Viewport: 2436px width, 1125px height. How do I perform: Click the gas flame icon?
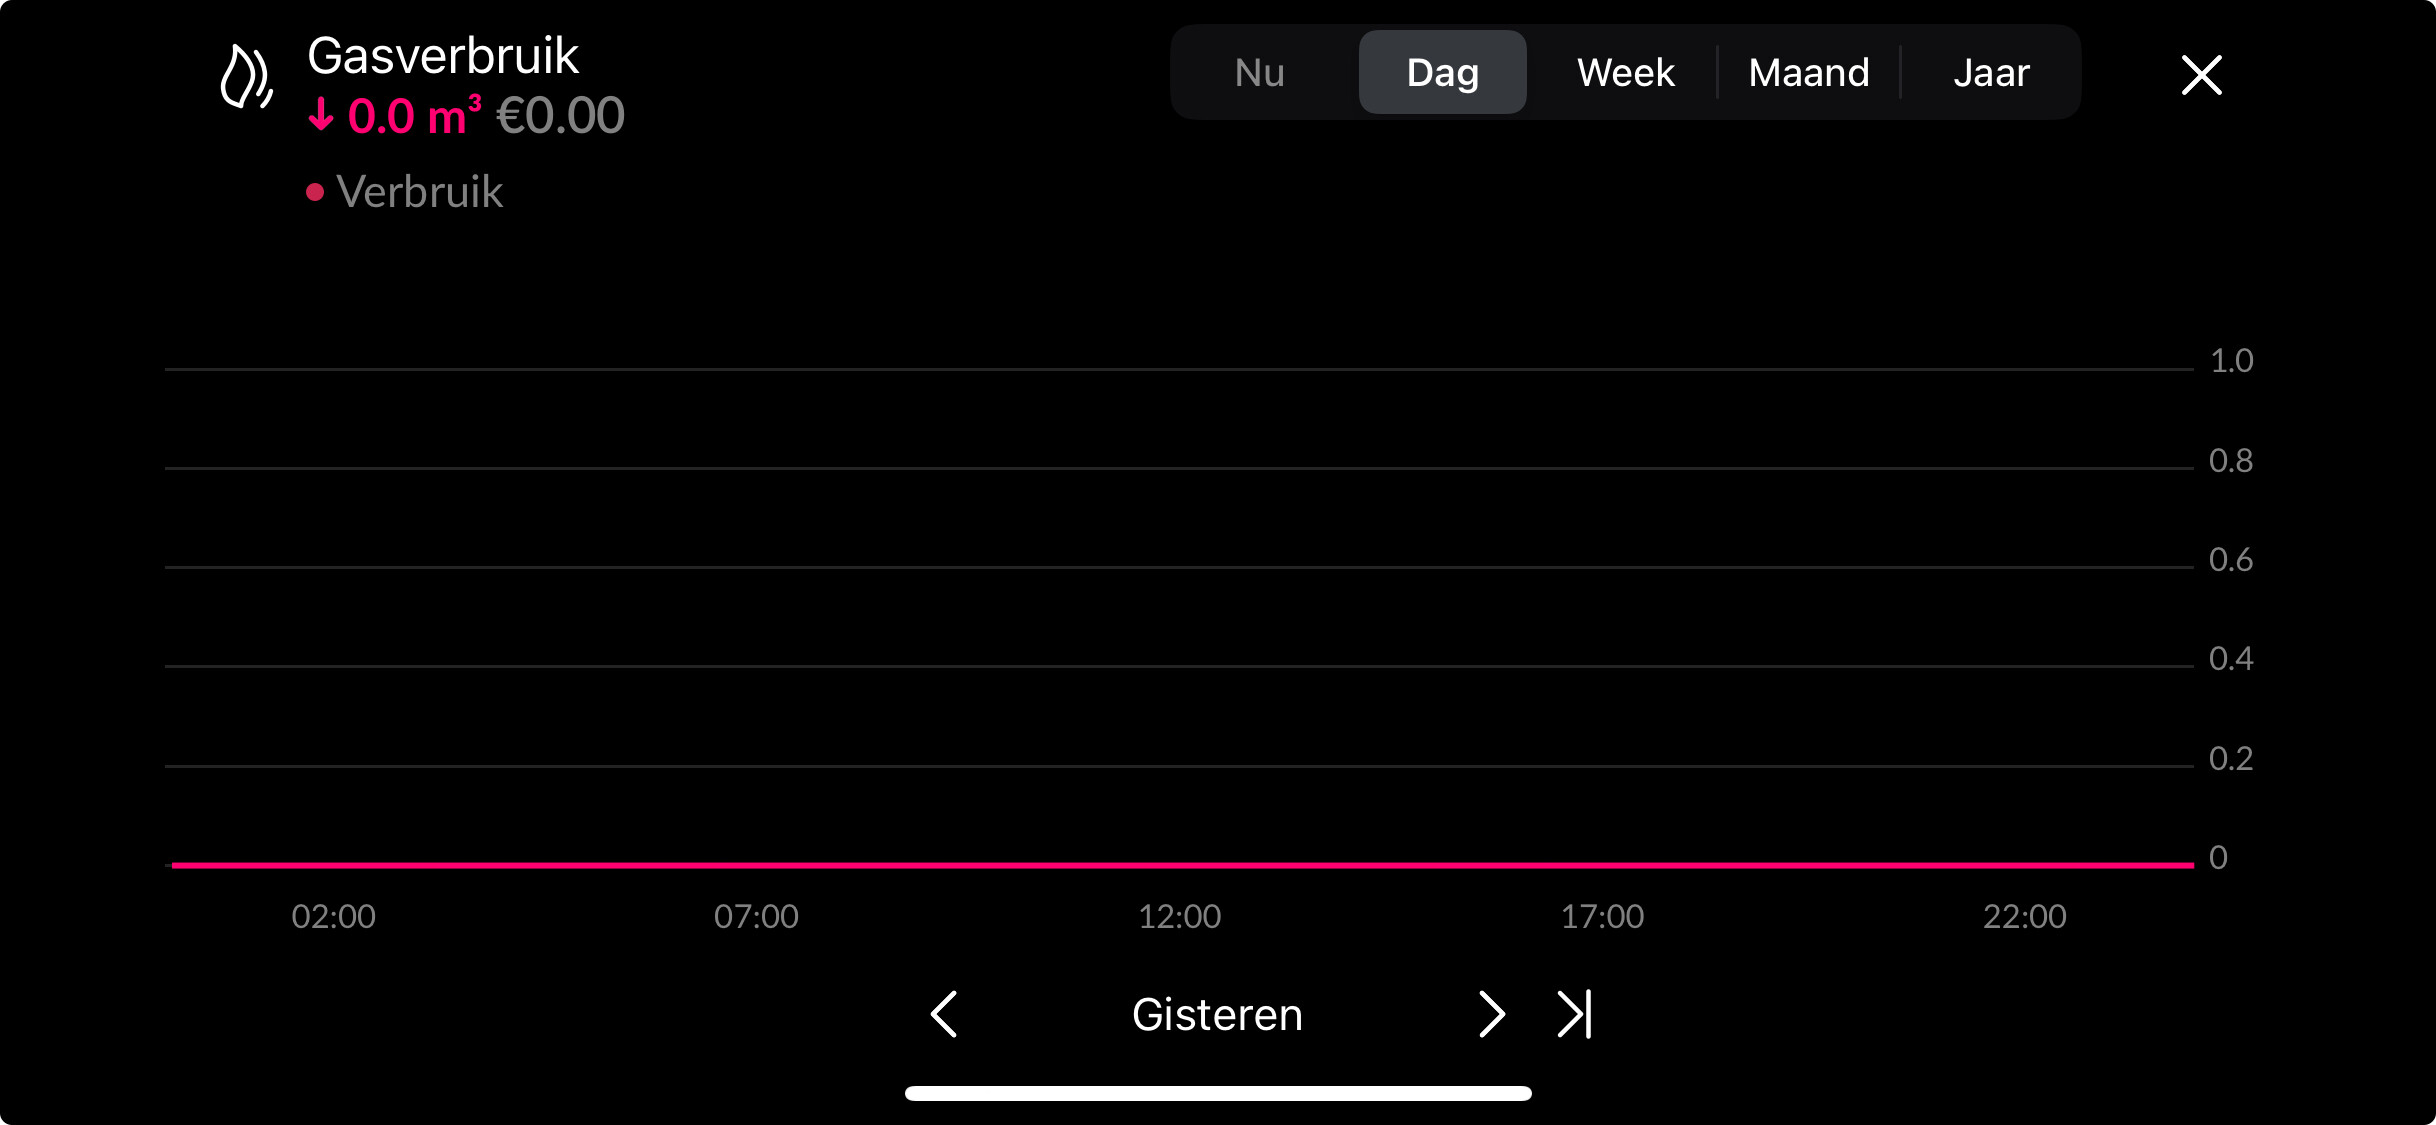[246, 76]
